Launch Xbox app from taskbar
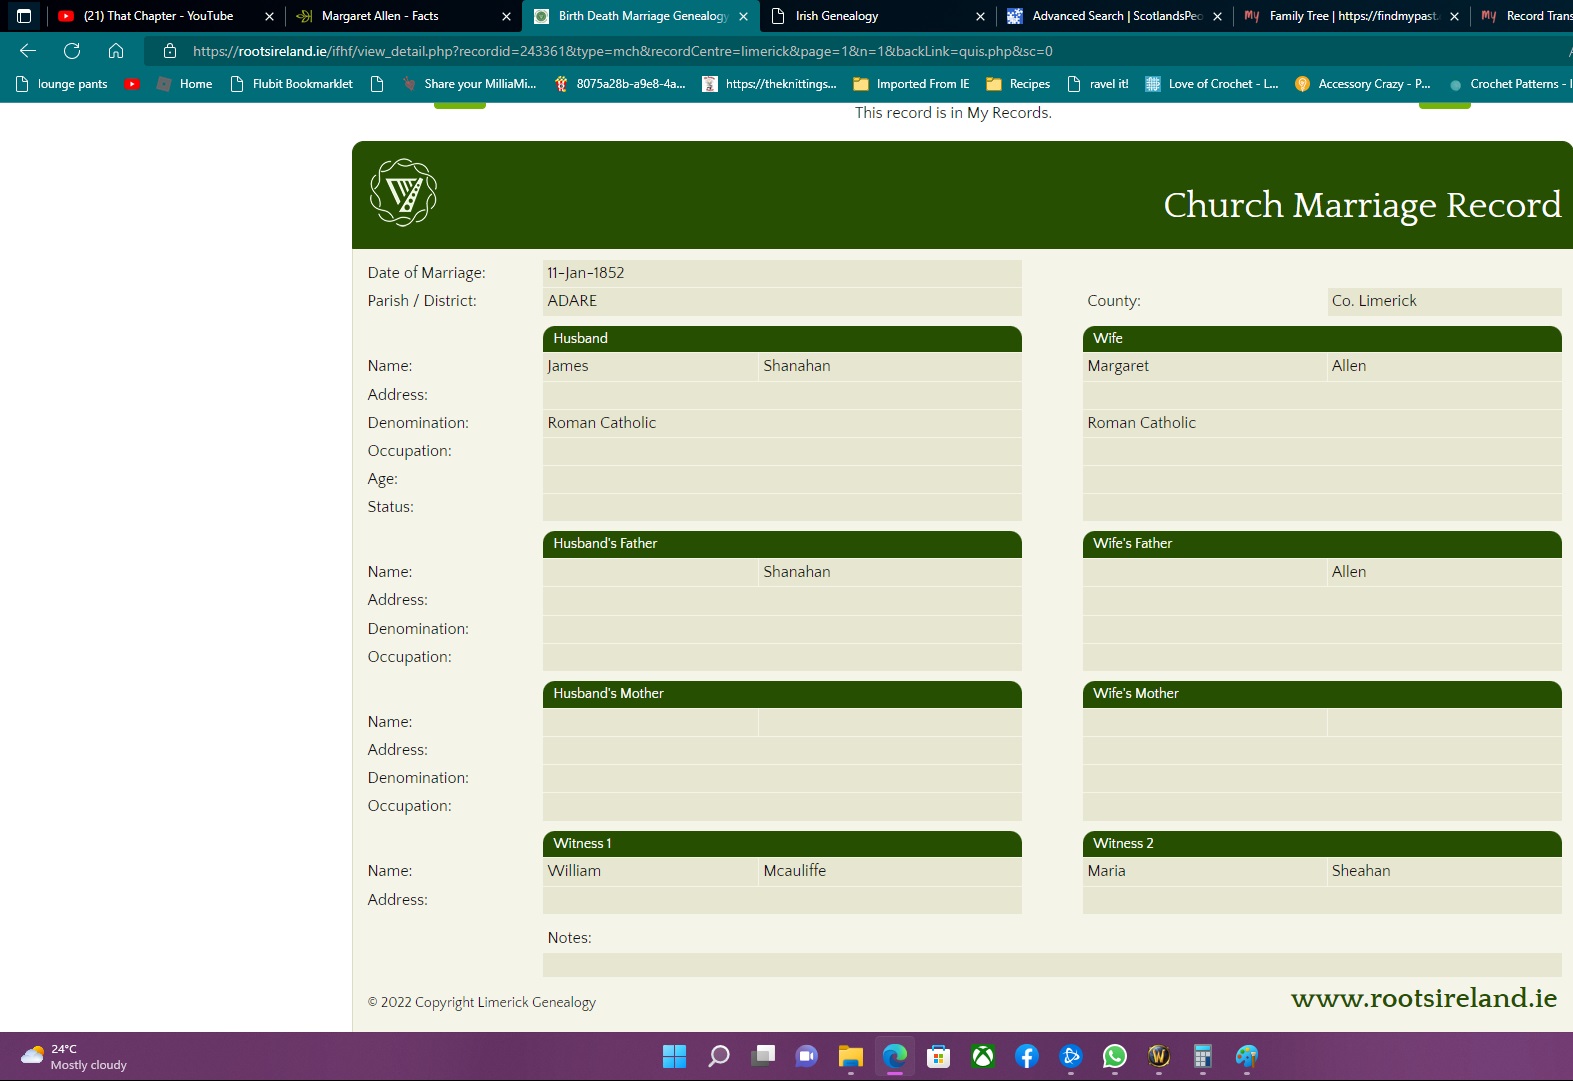1573x1081 pixels. click(983, 1056)
